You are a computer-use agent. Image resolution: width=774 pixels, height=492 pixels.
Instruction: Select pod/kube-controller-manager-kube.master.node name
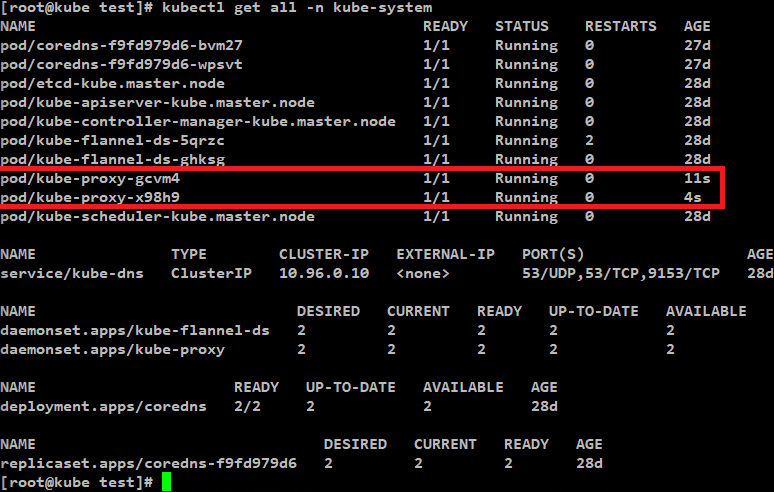198,121
